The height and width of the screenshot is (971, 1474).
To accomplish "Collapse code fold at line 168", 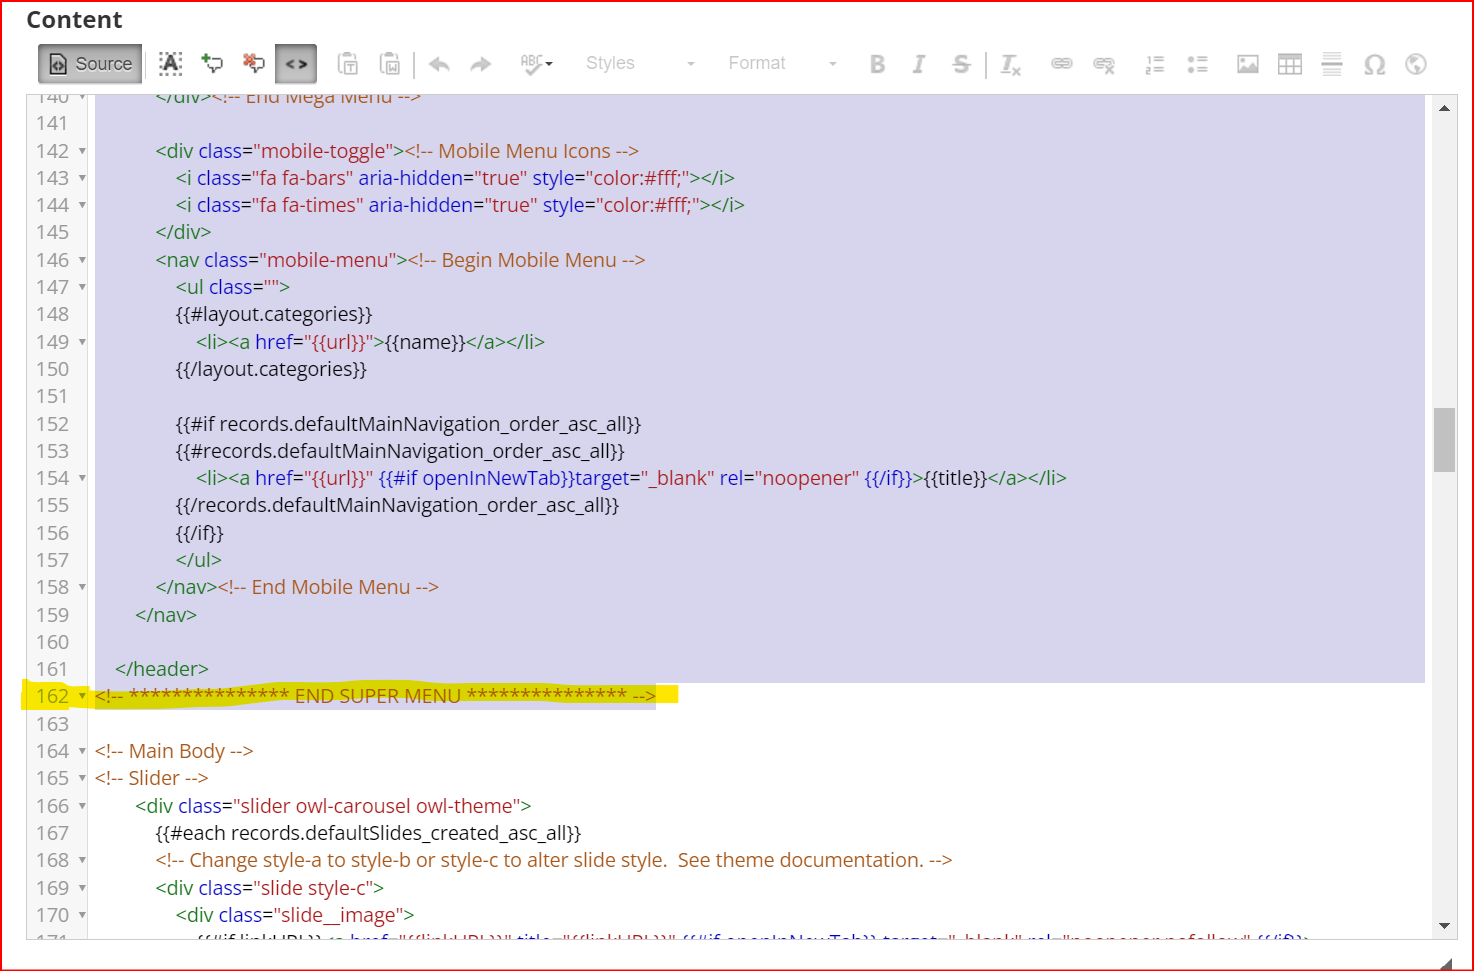I will pos(82,860).
